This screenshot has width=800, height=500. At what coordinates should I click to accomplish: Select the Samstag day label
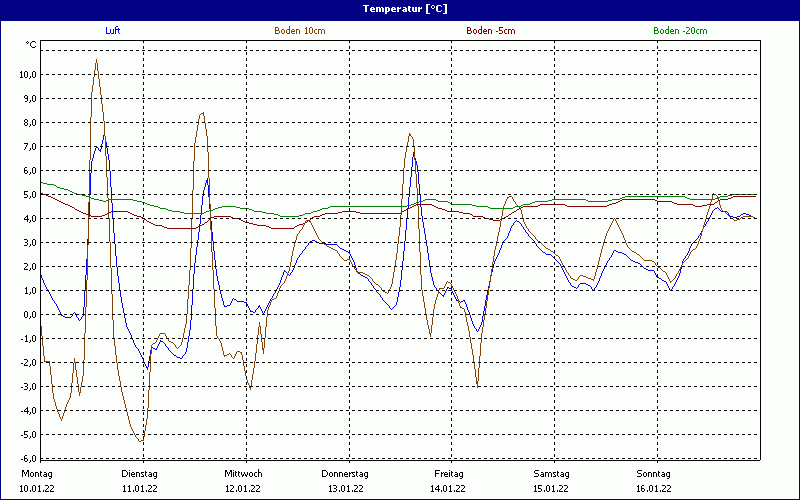click(551, 473)
